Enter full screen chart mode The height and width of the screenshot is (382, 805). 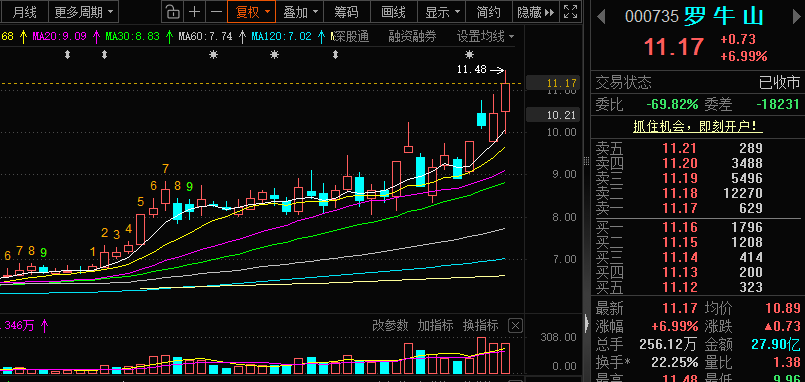coord(570,12)
